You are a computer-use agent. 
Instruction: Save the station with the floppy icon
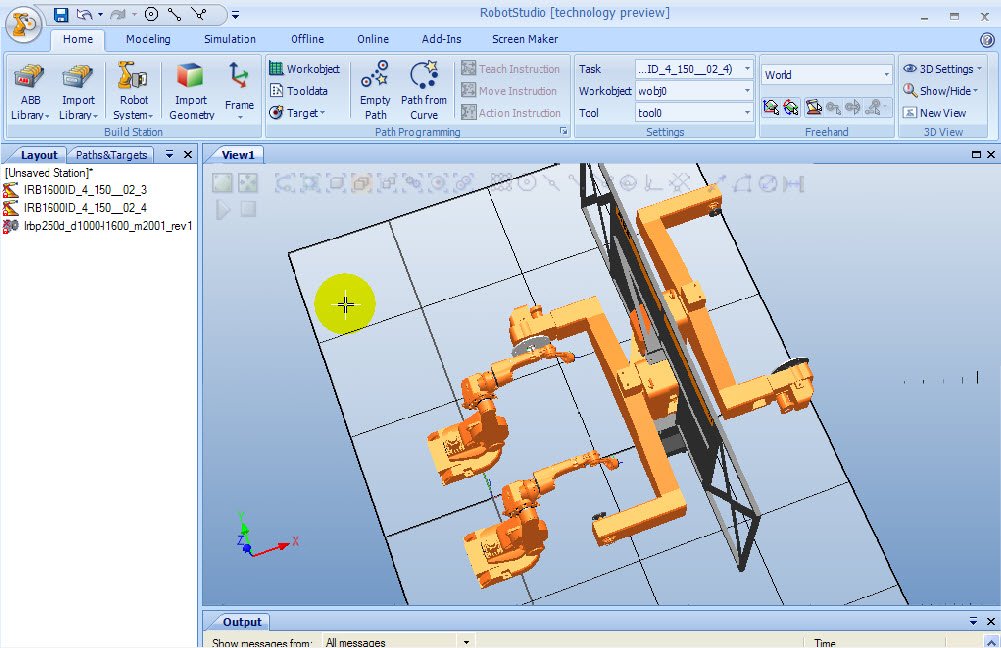tap(61, 14)
